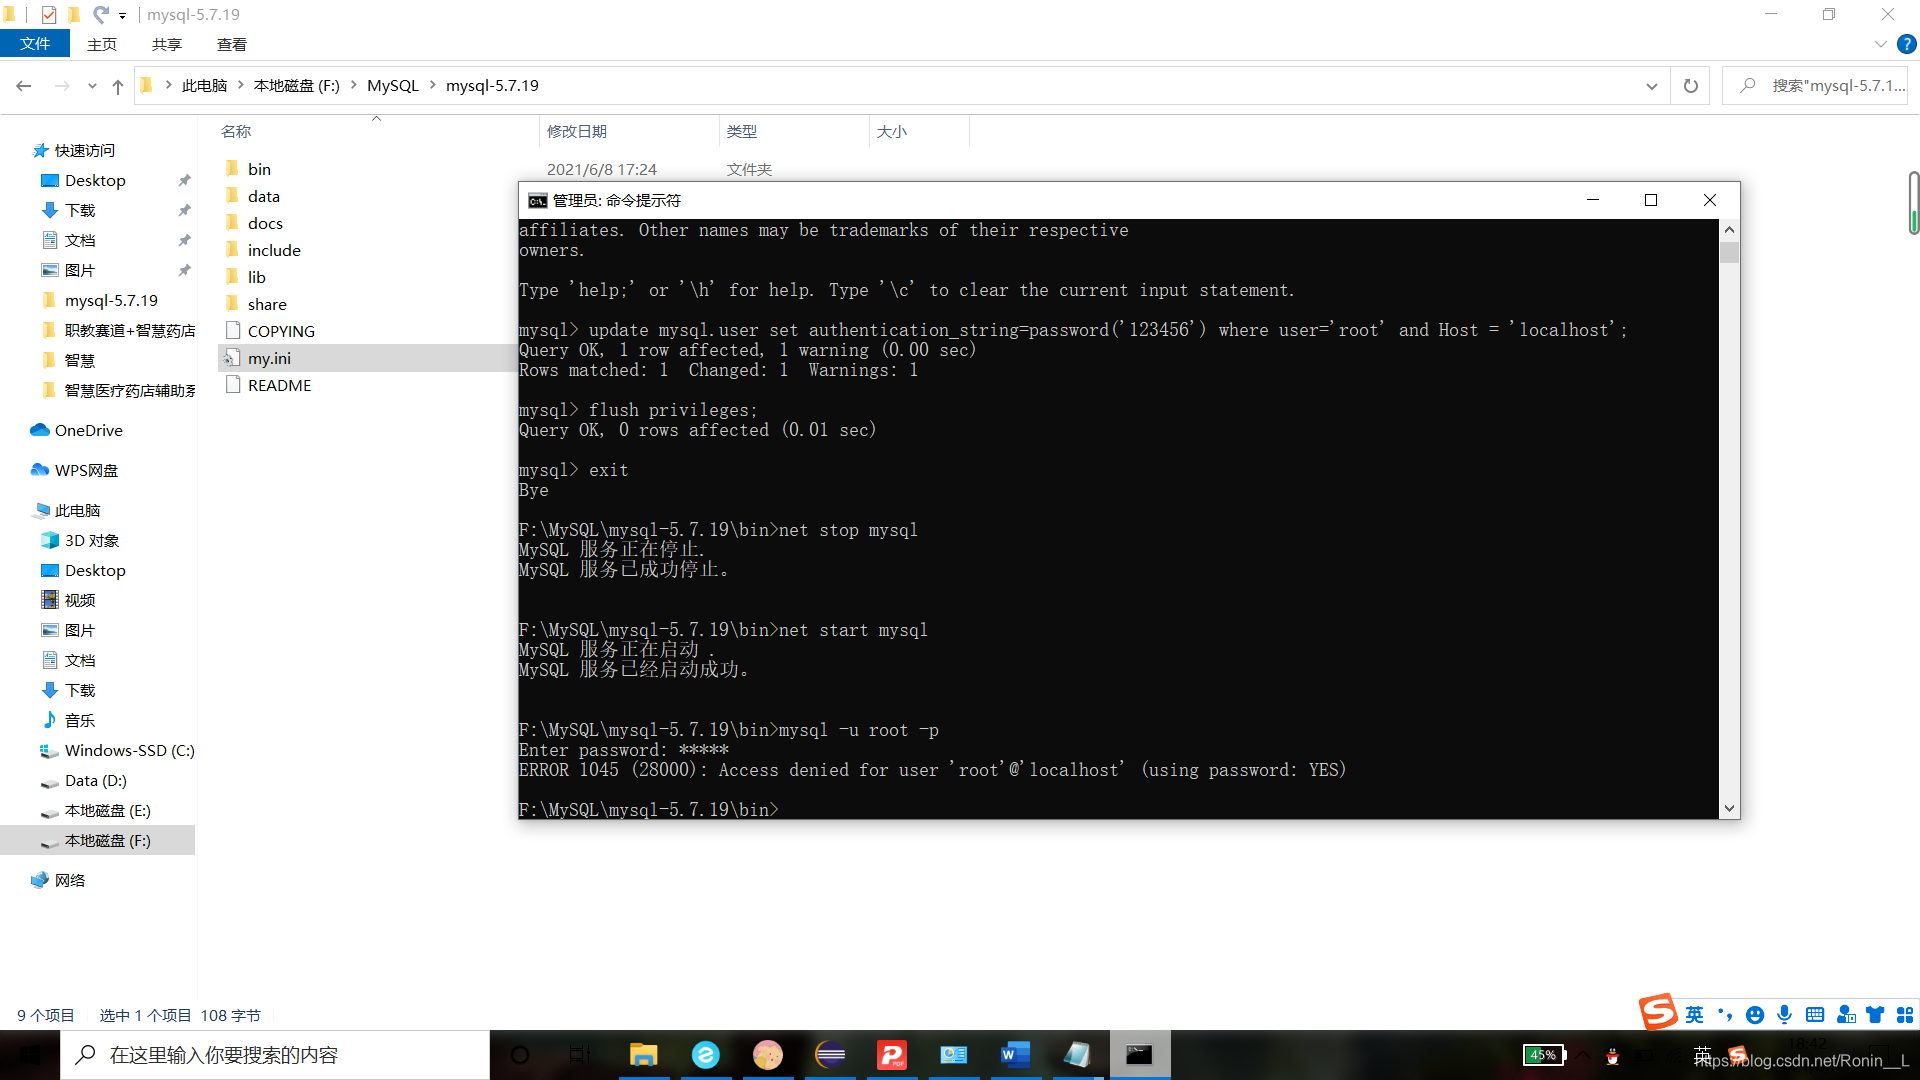Open pinned Desktop under quick access
The height and width of the screenshot is (1080, 1920).
point(95,180)
